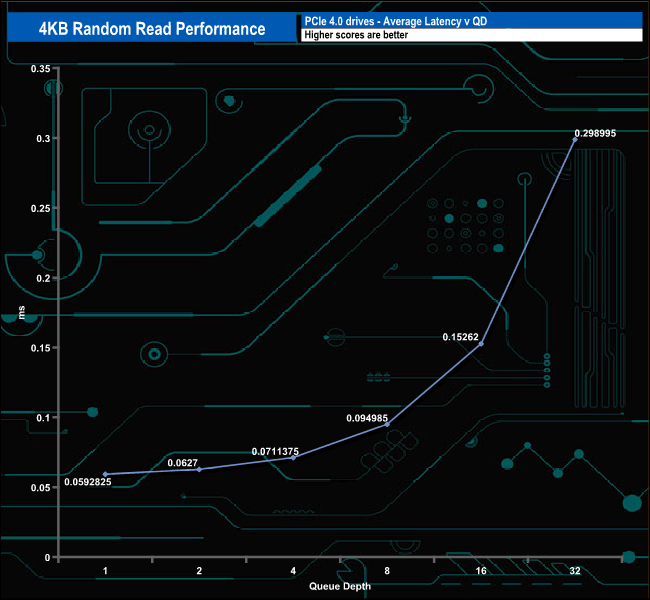Click the data label 0.0592825

[87, 482]
